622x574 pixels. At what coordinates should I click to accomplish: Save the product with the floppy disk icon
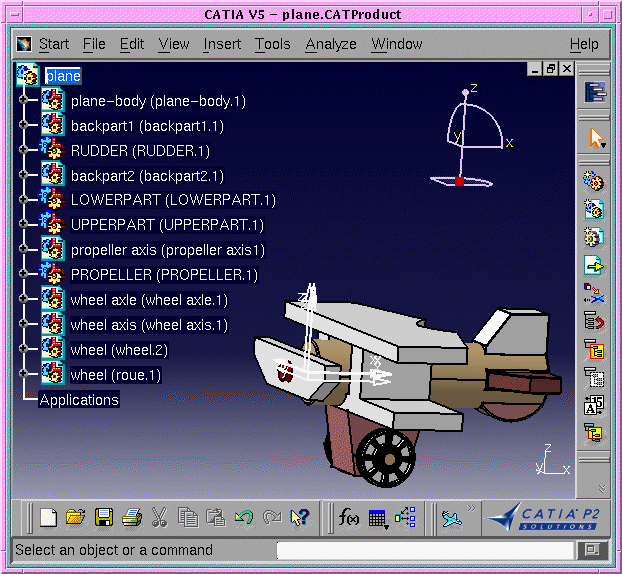(x=103, y=517)
